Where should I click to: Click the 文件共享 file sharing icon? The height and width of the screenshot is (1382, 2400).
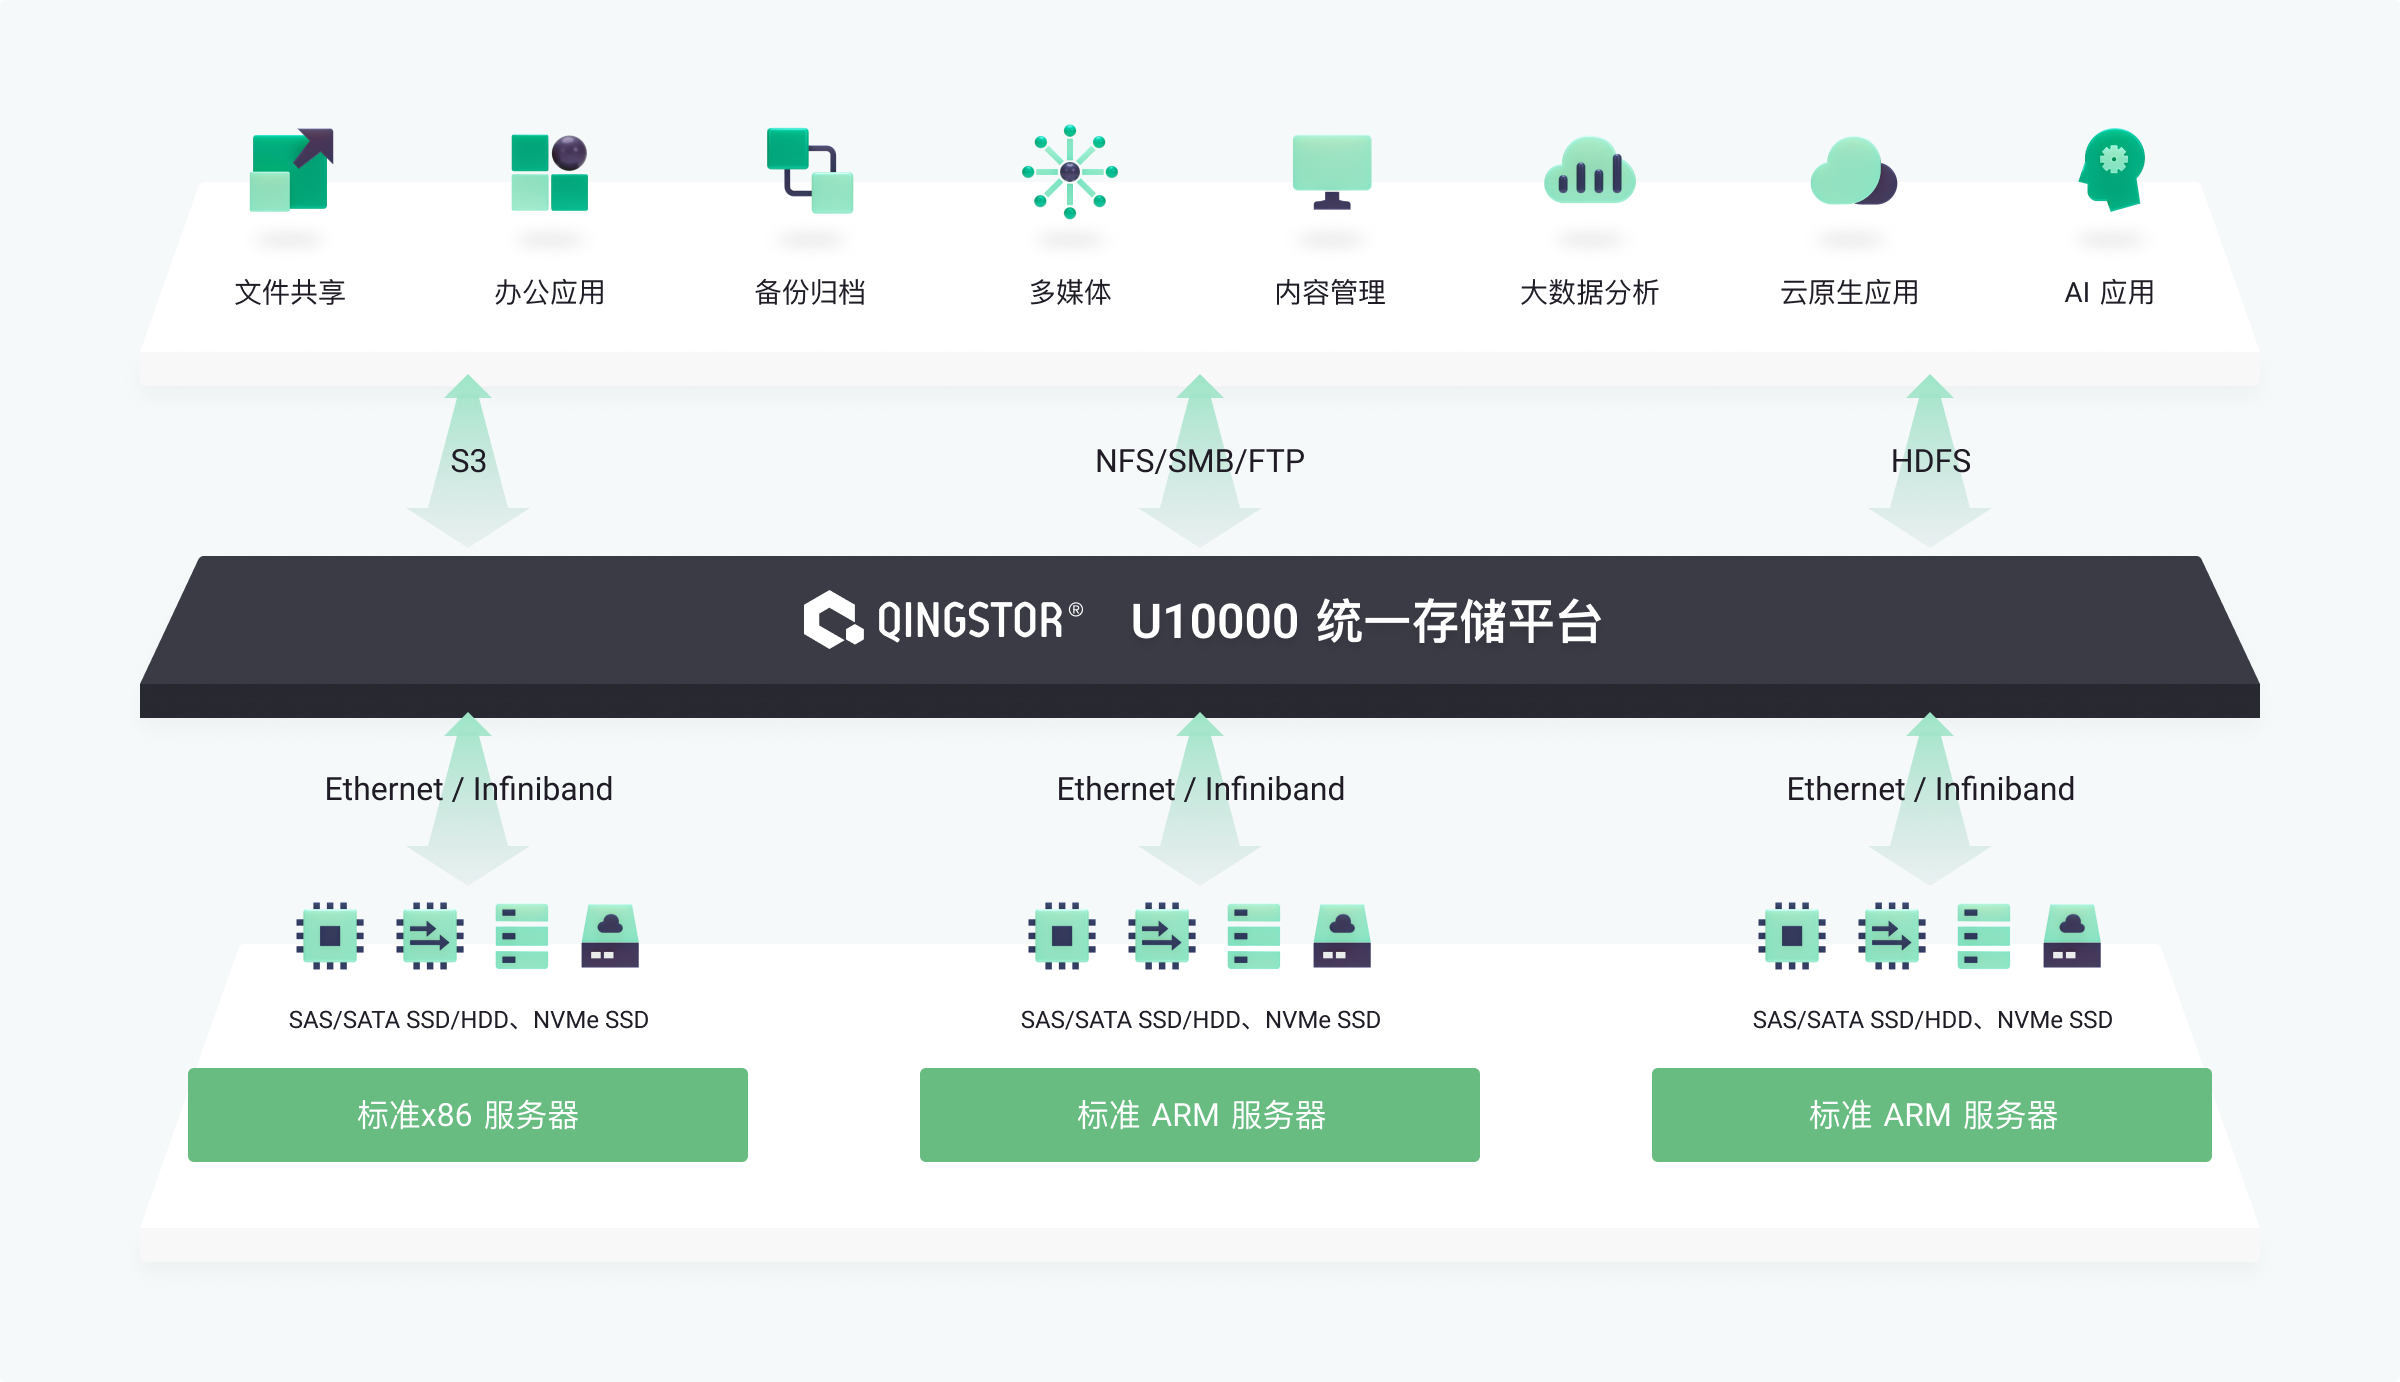click(x=291, y=170)
